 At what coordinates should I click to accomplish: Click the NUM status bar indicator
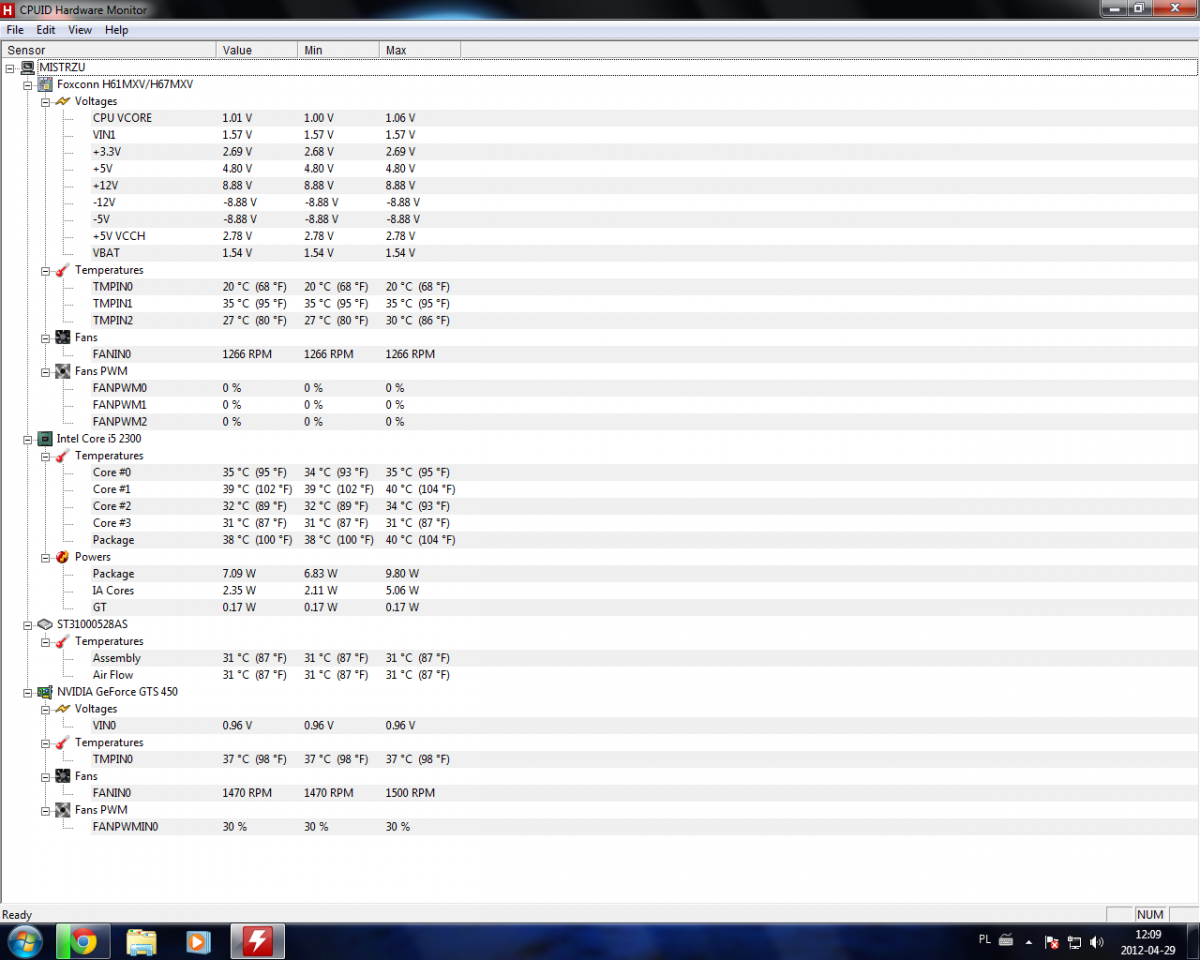pos(1150,915)
